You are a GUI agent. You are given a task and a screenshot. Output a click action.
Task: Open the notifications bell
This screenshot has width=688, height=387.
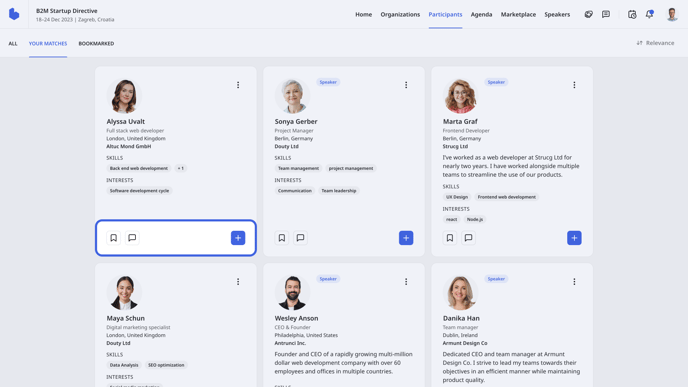pyautogui.click(x=649, y=14)
